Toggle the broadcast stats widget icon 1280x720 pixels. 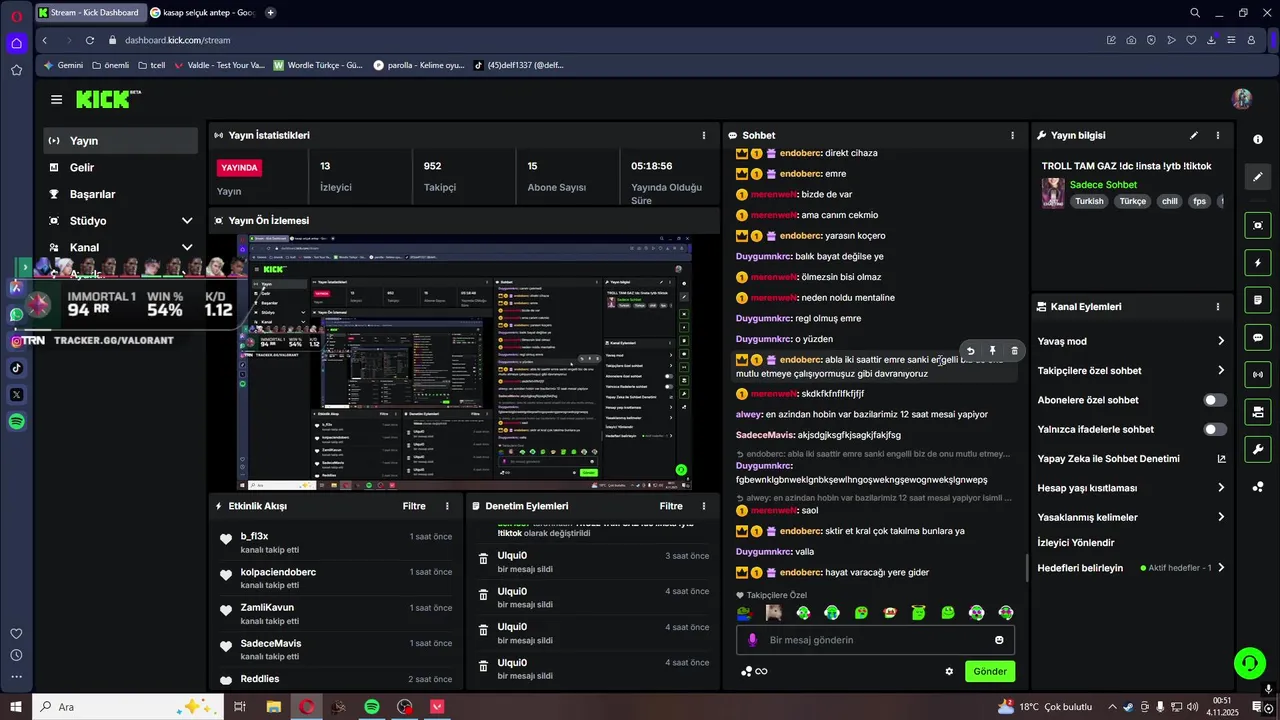[x=1258, y=375]
